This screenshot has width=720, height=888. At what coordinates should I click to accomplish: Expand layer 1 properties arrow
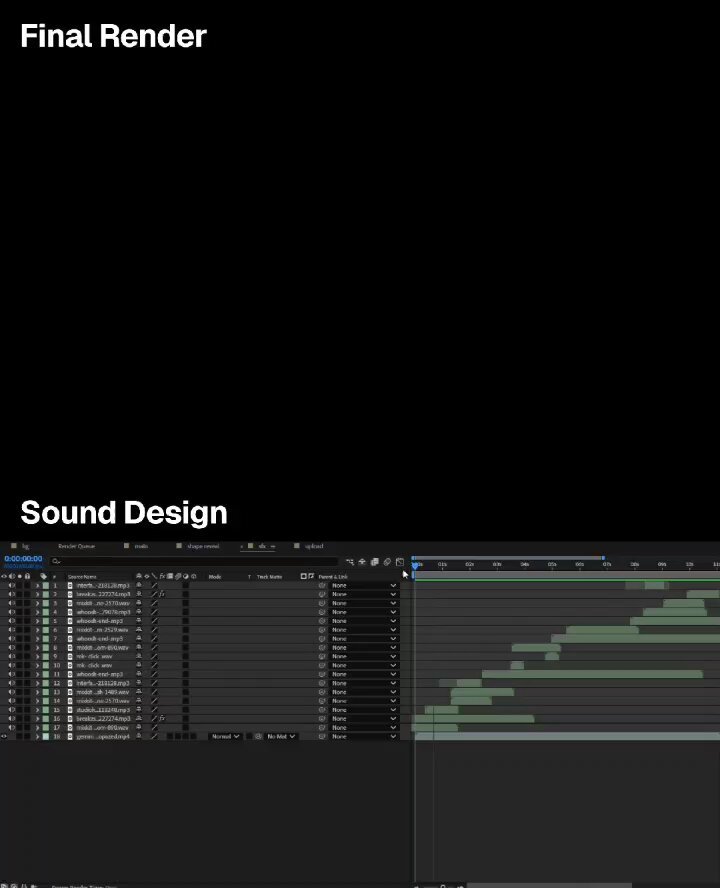[37, 586]
